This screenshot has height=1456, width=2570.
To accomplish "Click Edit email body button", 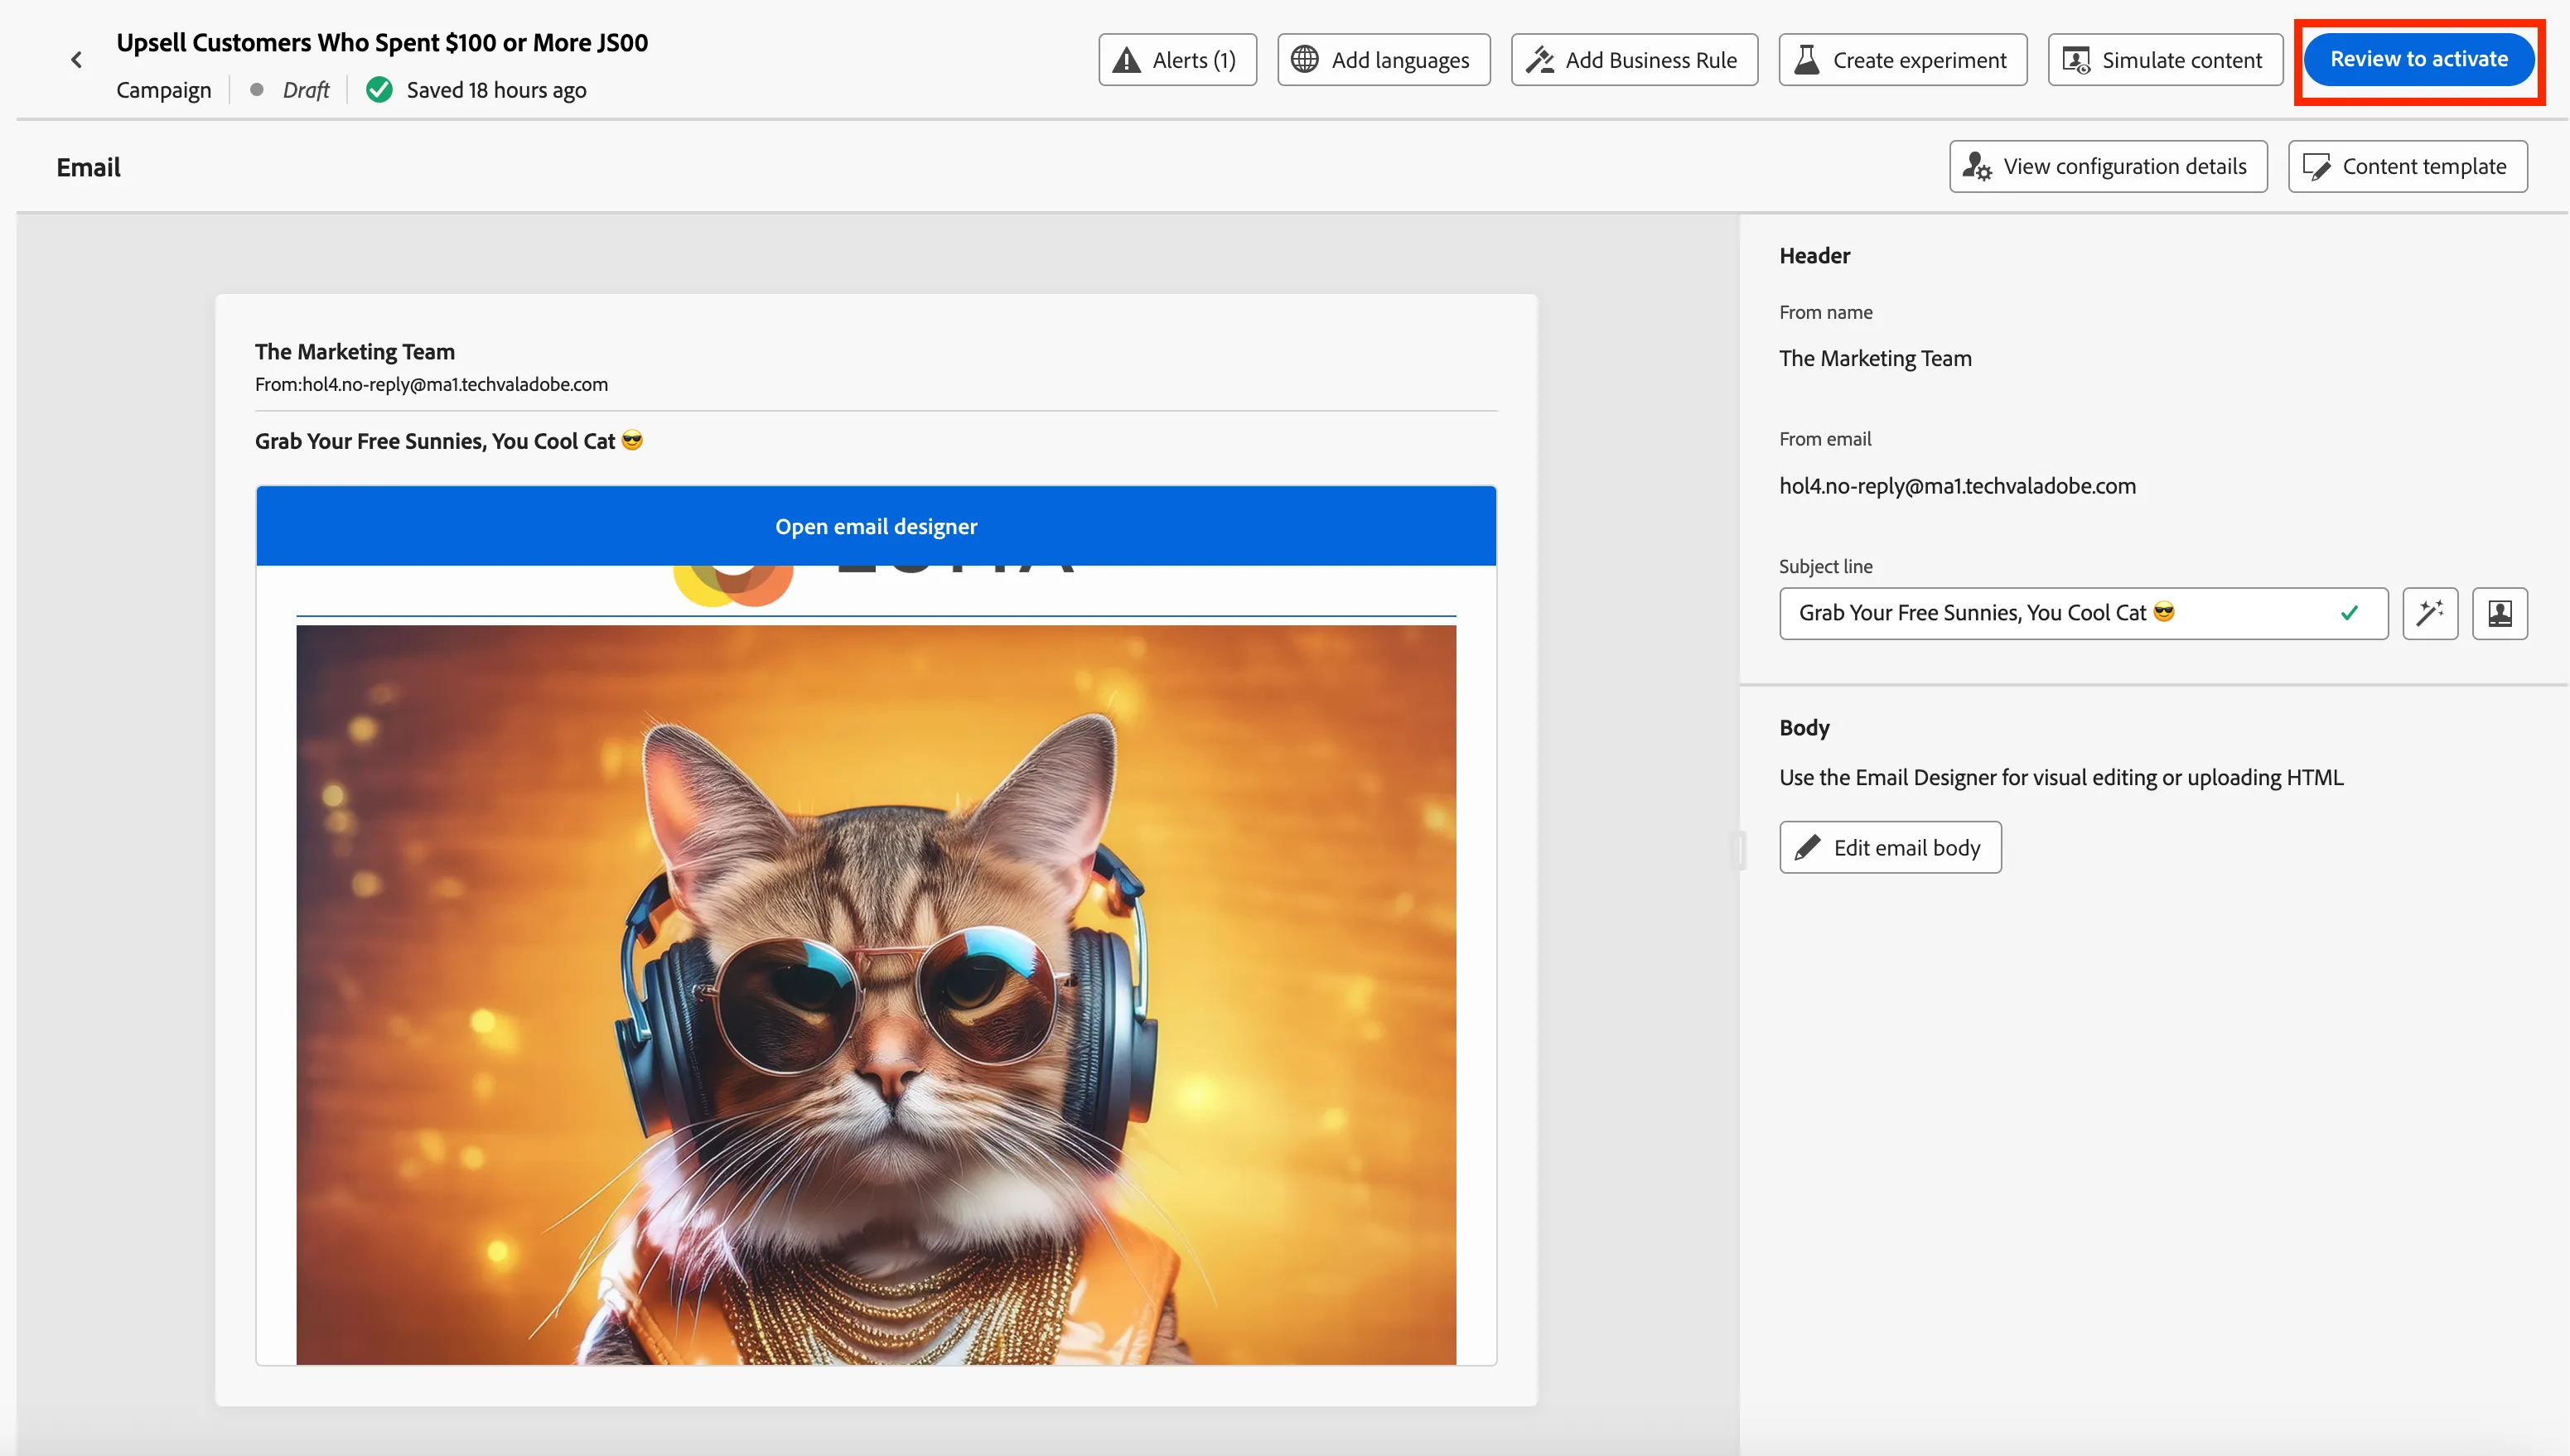I will [x=1890, y=847].
